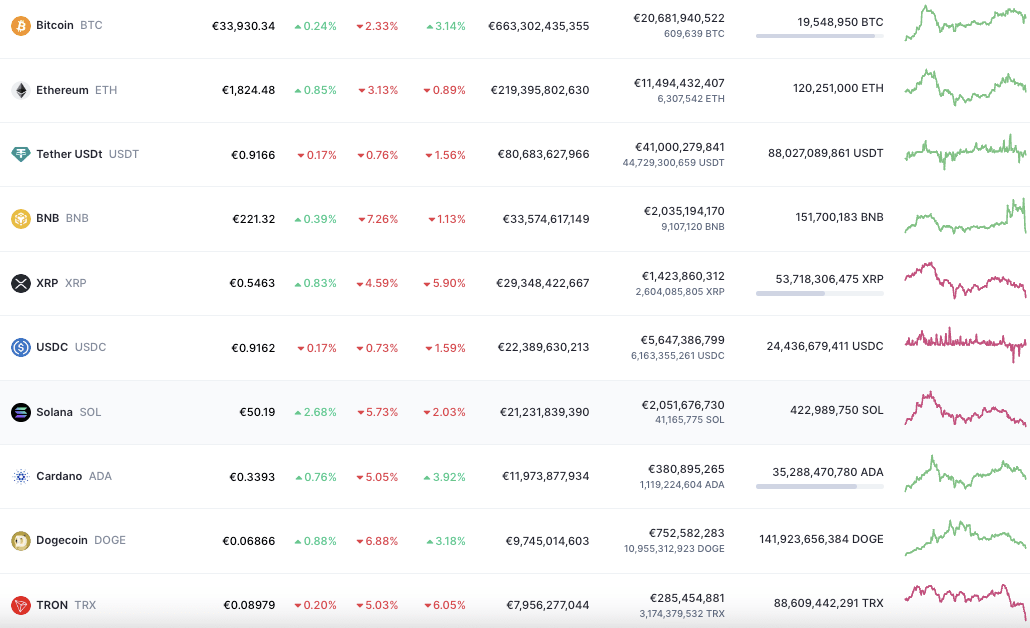Go to Tether USDt details

[x=69, y=154]
